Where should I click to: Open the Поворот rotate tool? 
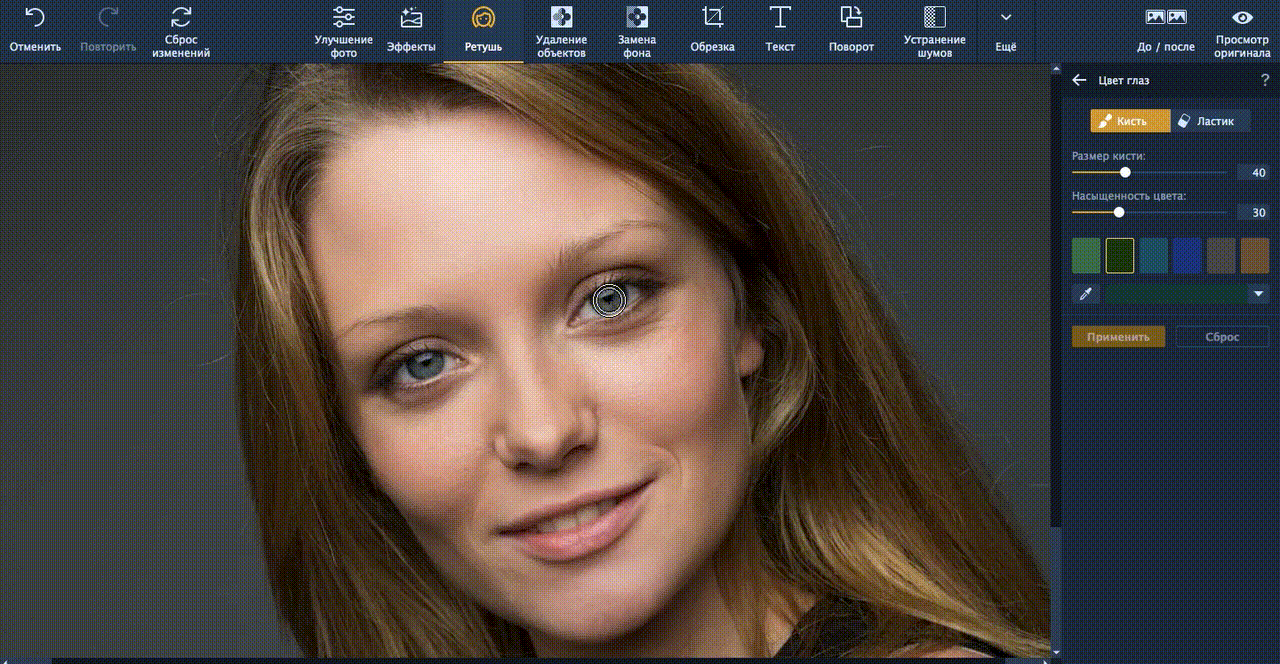pos(851,31)
